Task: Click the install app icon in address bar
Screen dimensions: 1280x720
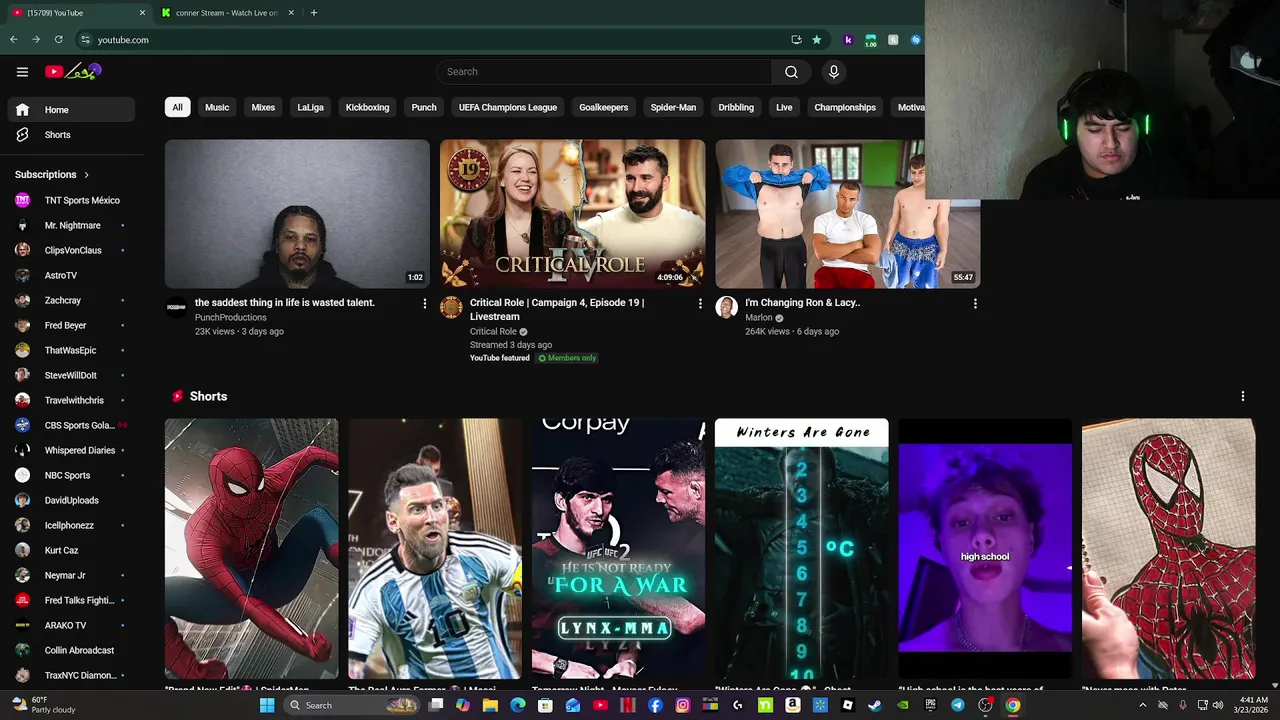Action: pos(796,40)
